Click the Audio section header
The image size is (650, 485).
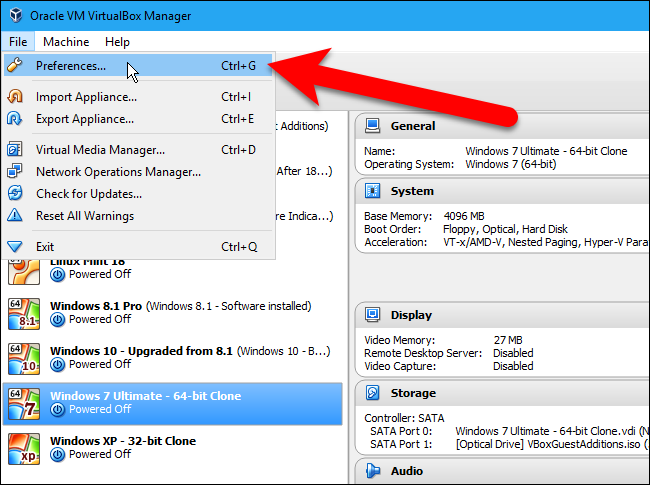(x=502, y=470)
